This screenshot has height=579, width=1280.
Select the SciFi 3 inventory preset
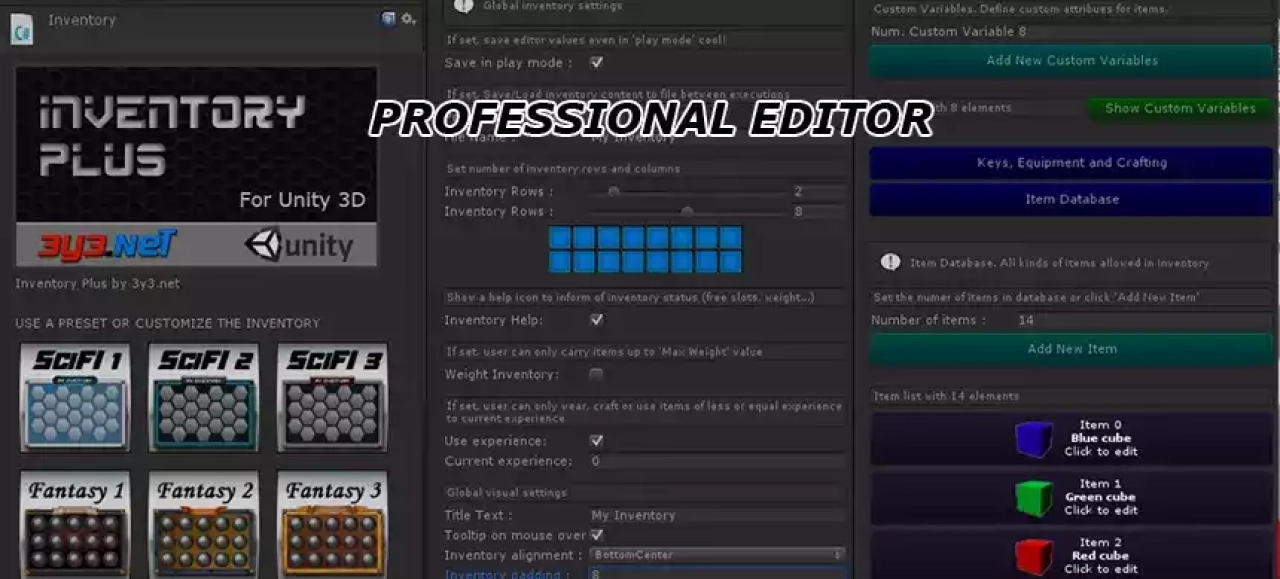[332, 397]
